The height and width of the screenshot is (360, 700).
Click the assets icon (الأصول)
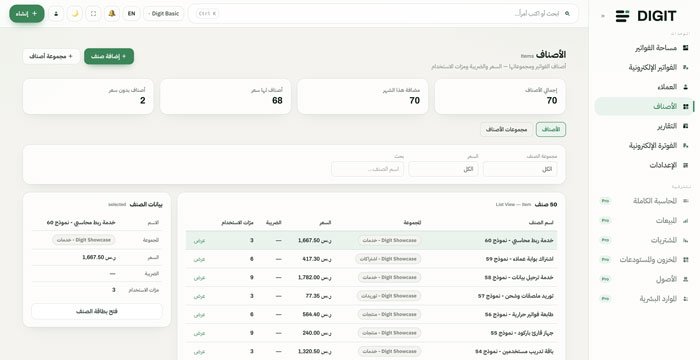(x=686, y=280)
